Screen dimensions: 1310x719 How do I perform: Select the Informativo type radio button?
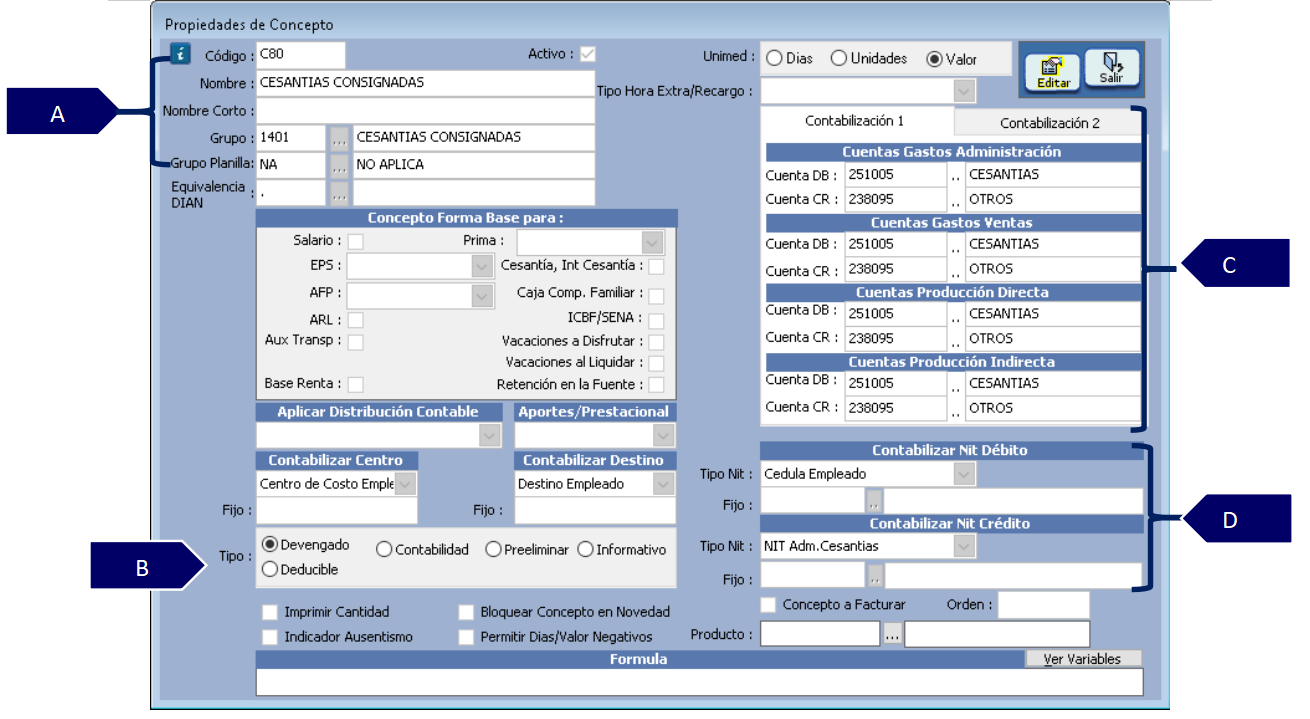(x=586, y=549)
